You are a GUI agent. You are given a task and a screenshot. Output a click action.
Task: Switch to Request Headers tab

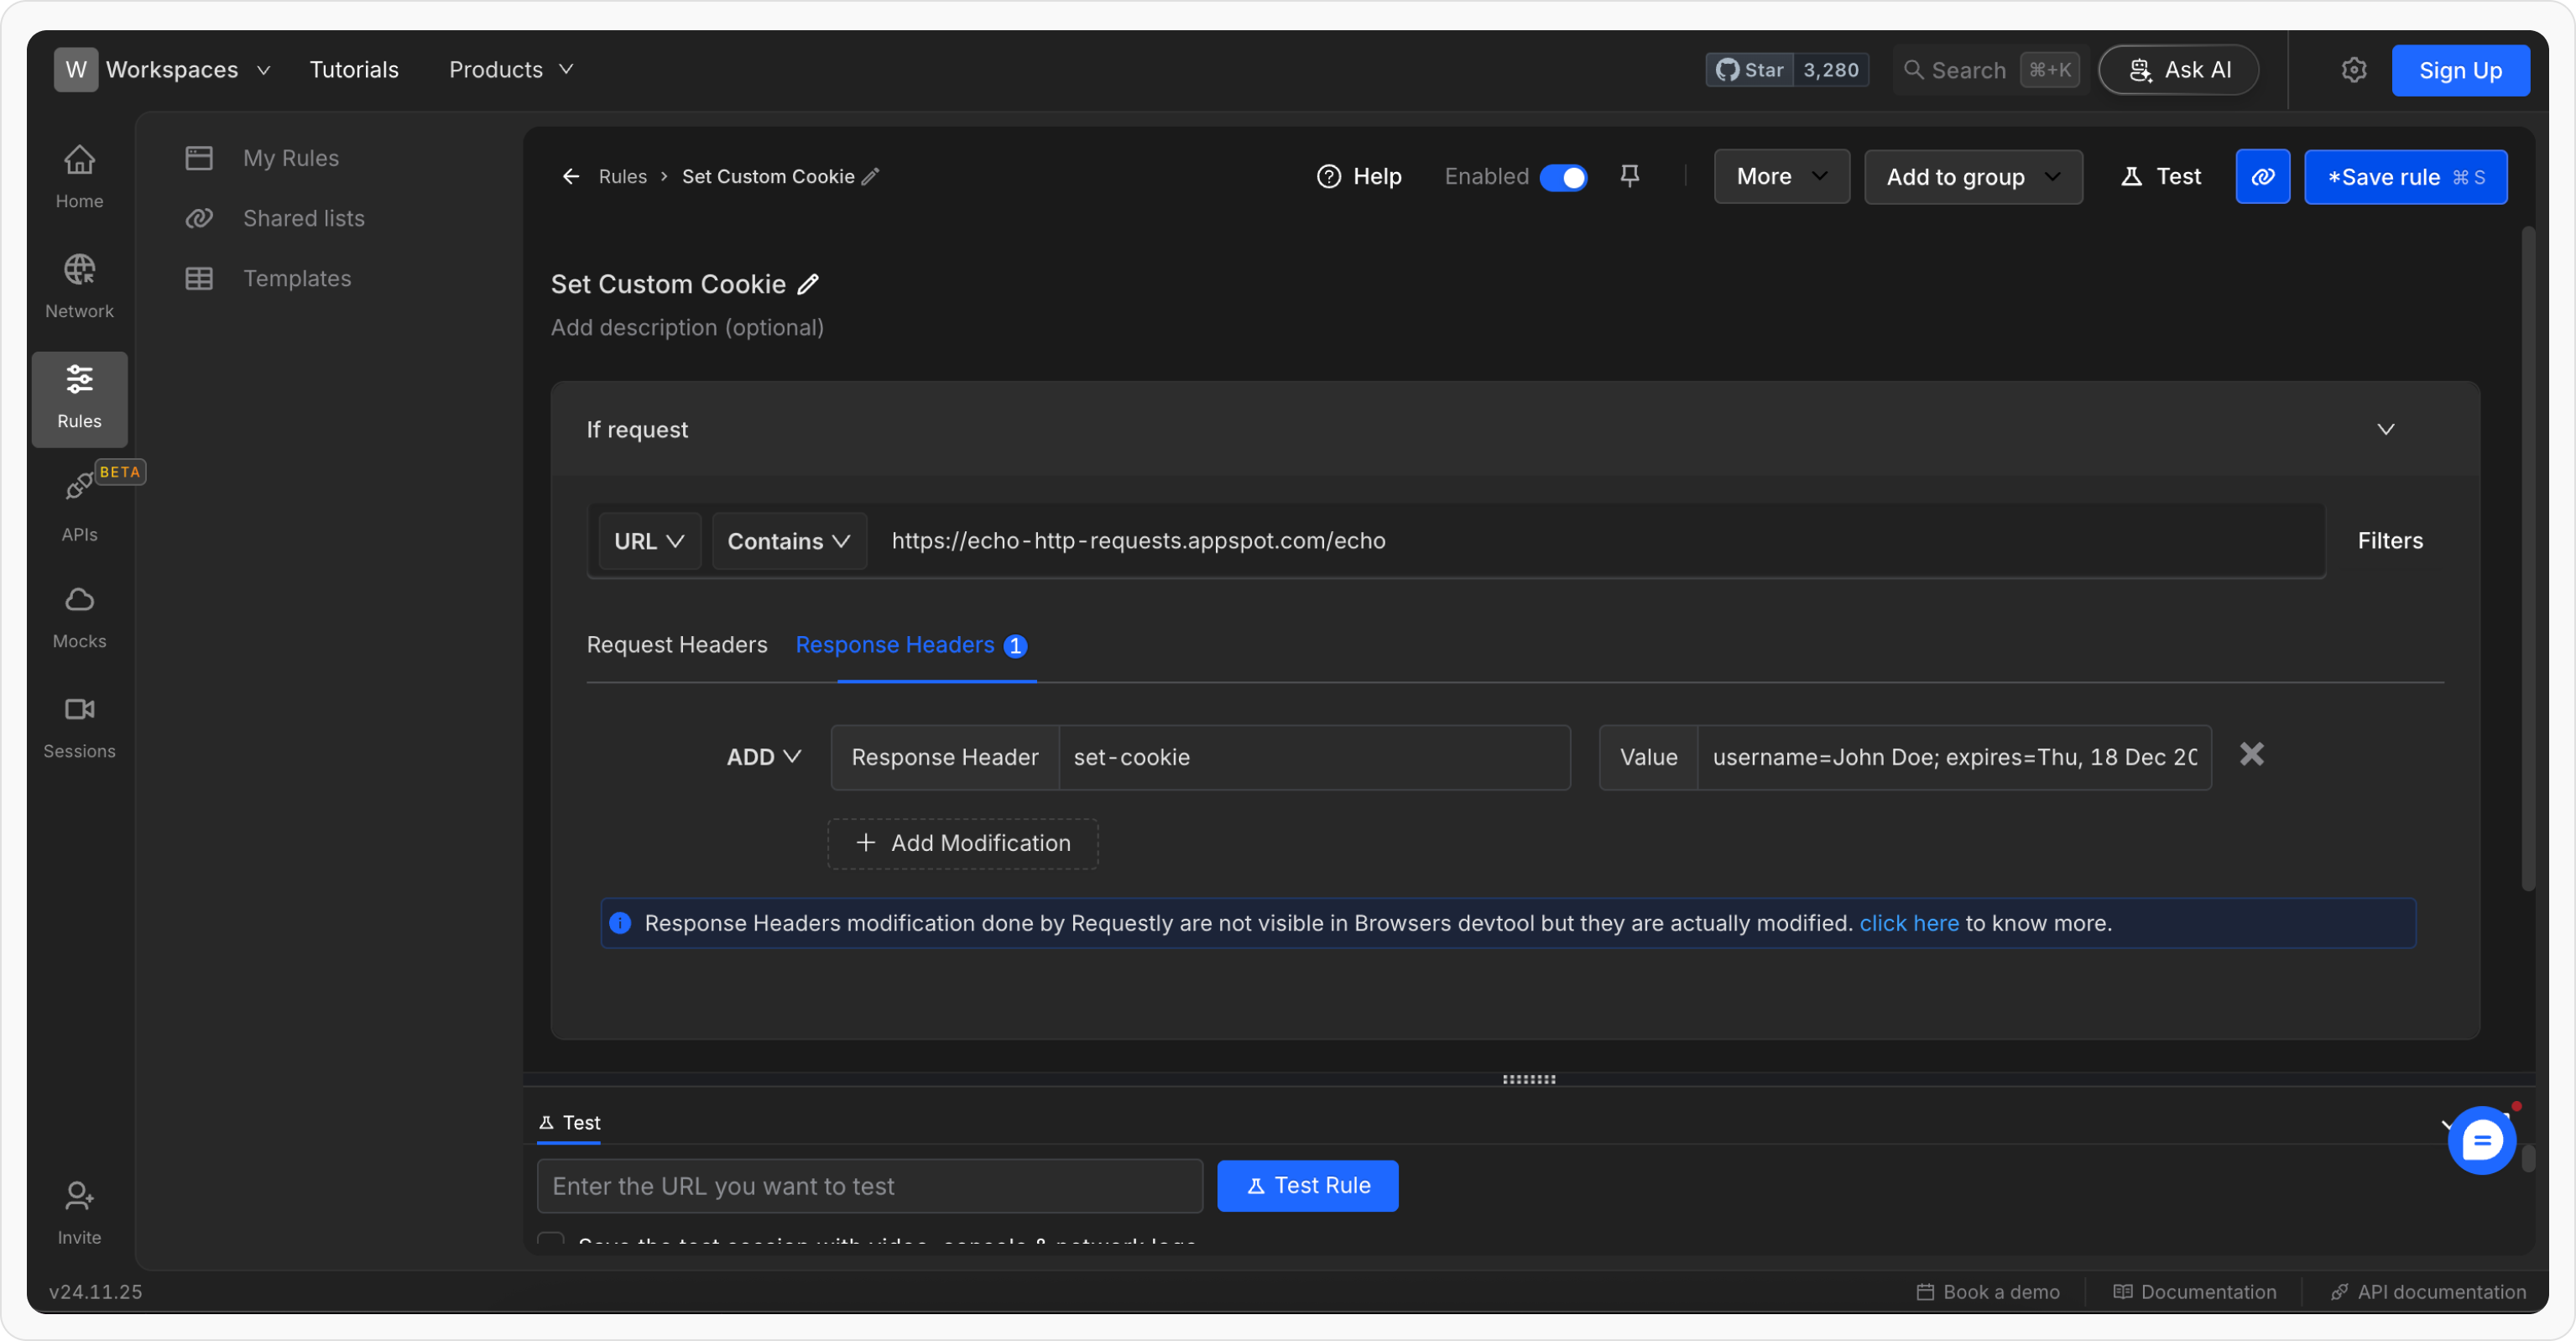(x=676, y=645)
